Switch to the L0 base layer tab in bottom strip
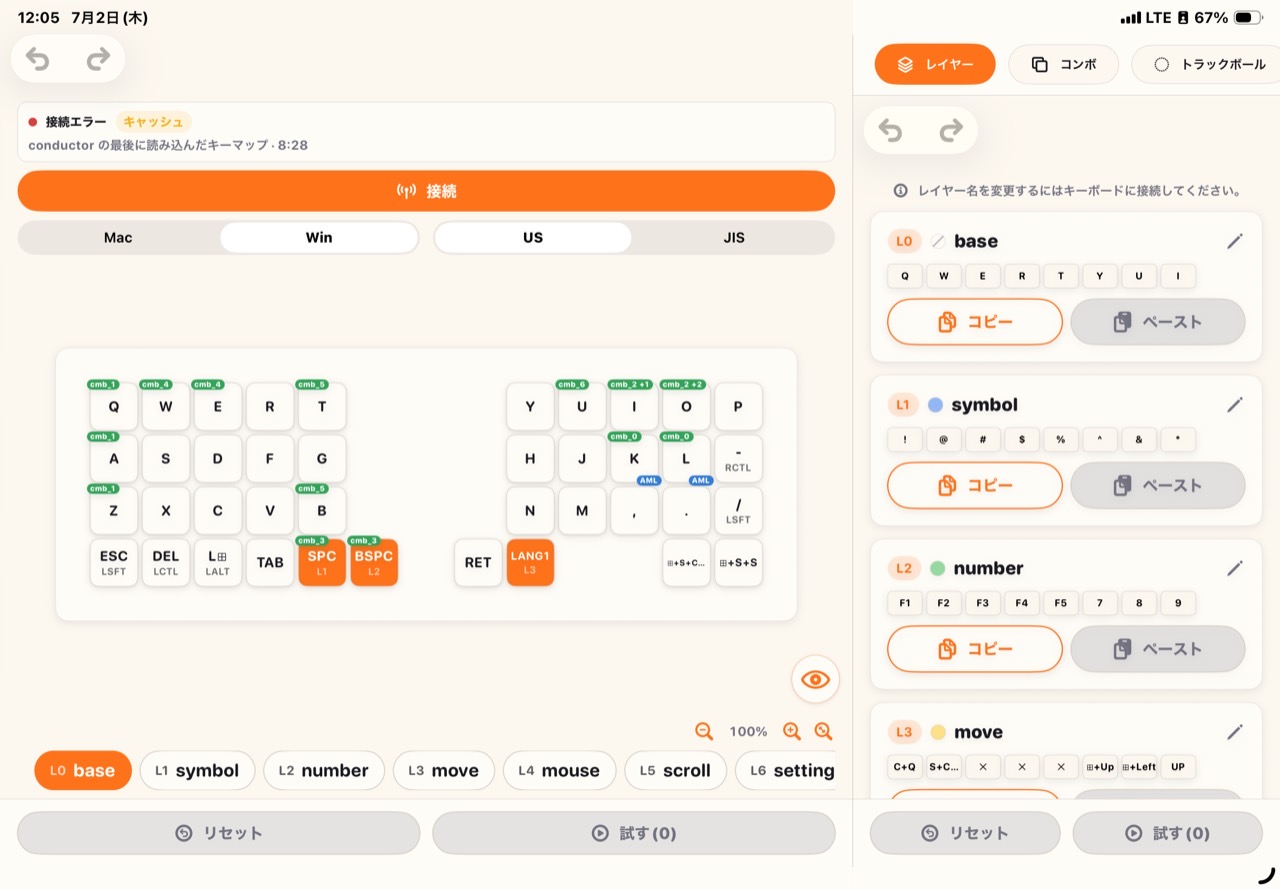Screen dimensions: 1280x889 [x=83, y=771]
